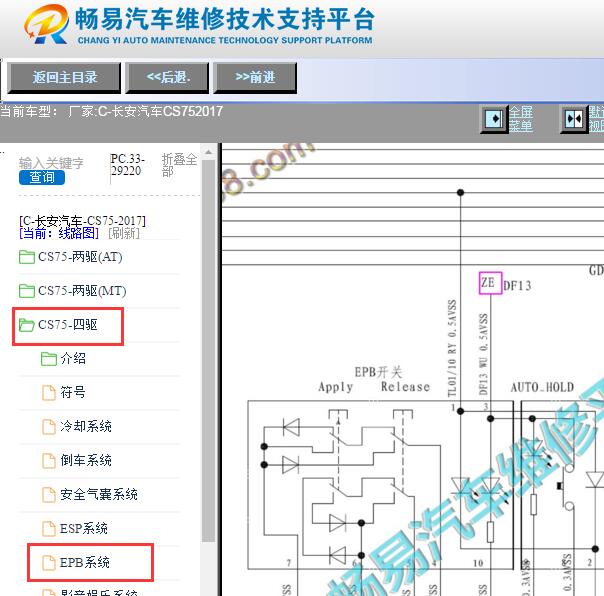The width and height of the screenshot is (604, 596).
Task: Click the 符号 document icon
Action: (49, 393)
